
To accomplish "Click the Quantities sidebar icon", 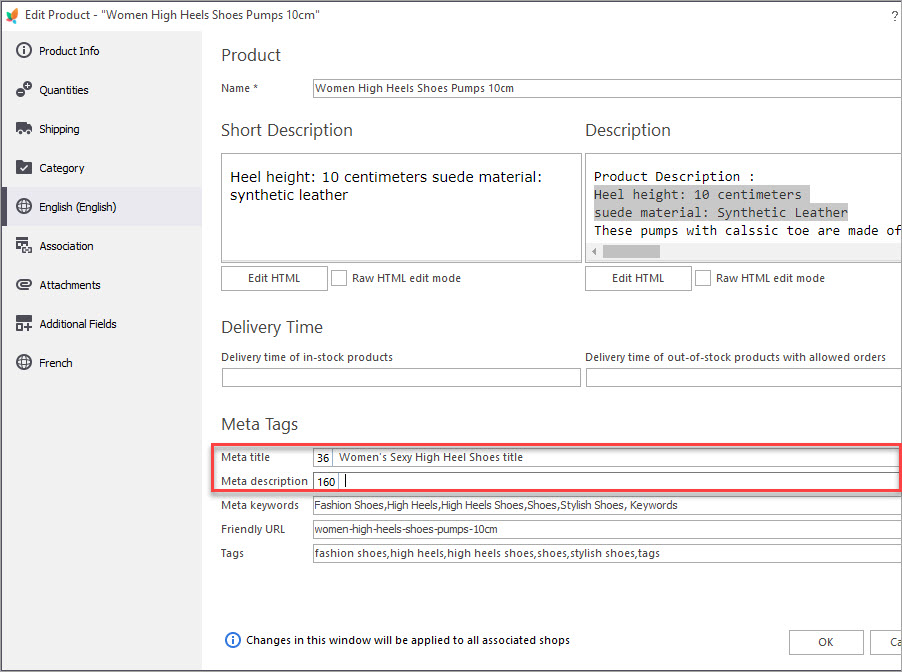I will click(x=24, y=90).
